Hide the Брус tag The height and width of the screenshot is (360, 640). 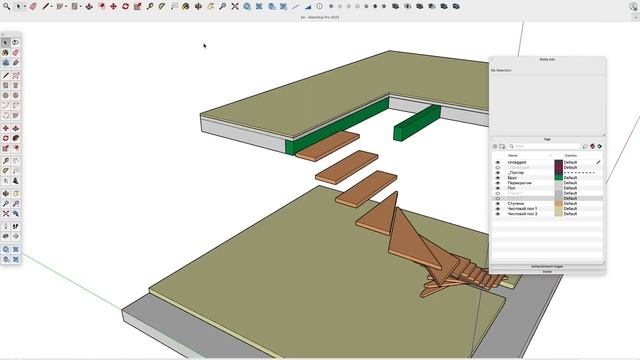498,178
